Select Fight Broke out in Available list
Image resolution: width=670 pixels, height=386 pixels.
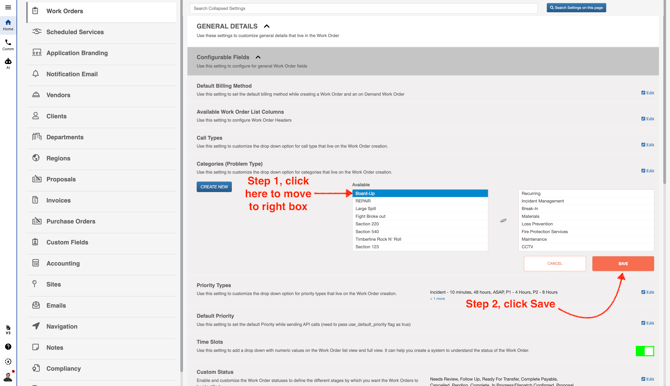pyautogui.click(x=420, y=216)
